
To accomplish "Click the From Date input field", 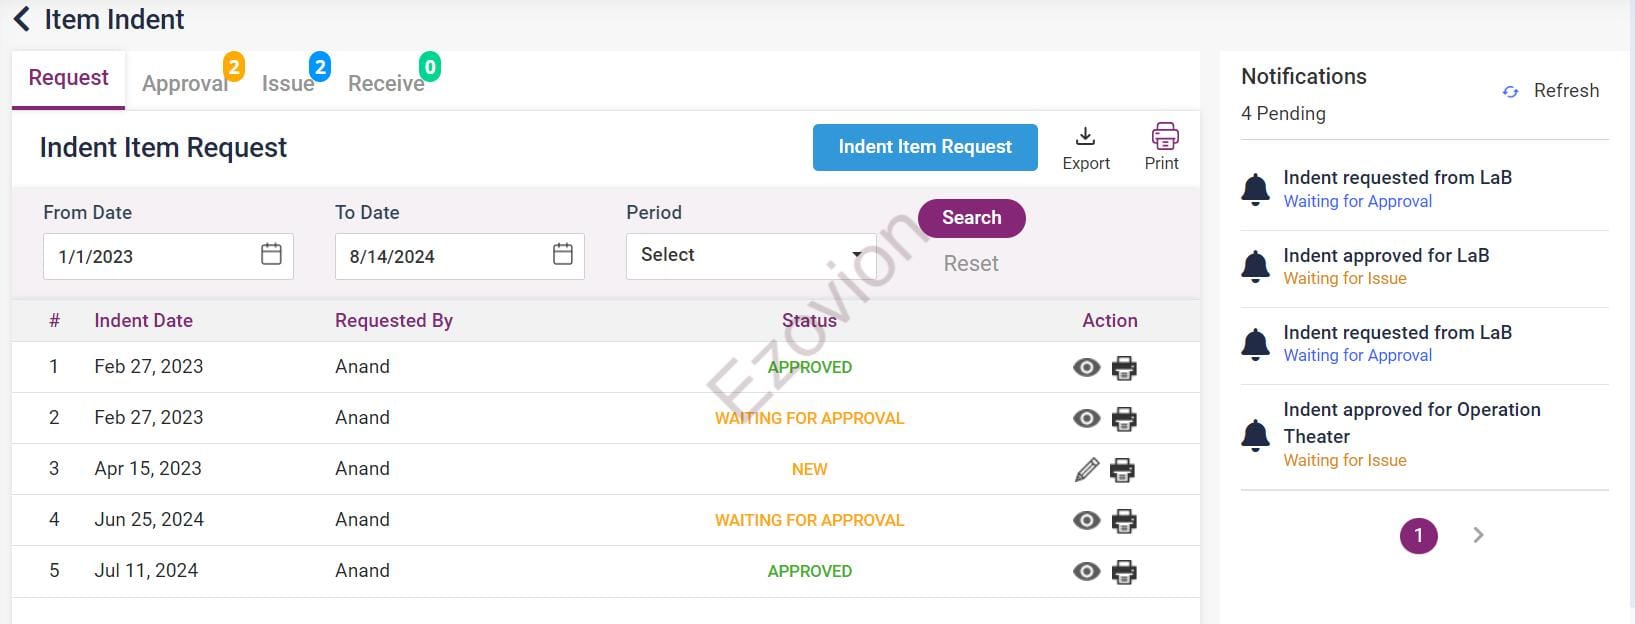I will pyautogui.click(x=150, y=257).
